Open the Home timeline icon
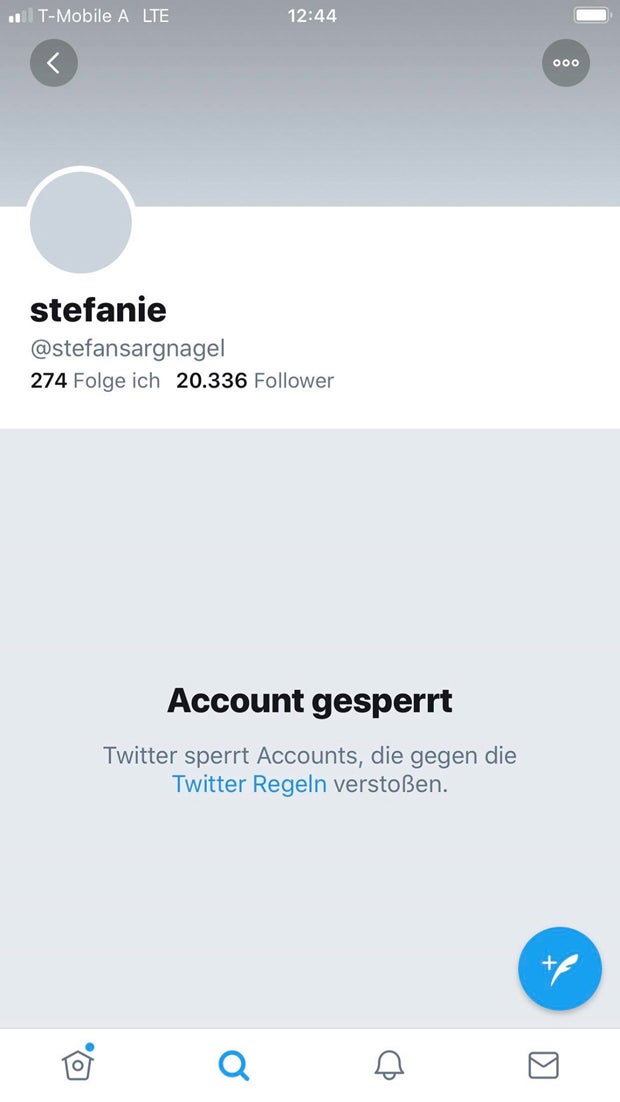Screen dimensions: 620x1102 (77, 1065)
